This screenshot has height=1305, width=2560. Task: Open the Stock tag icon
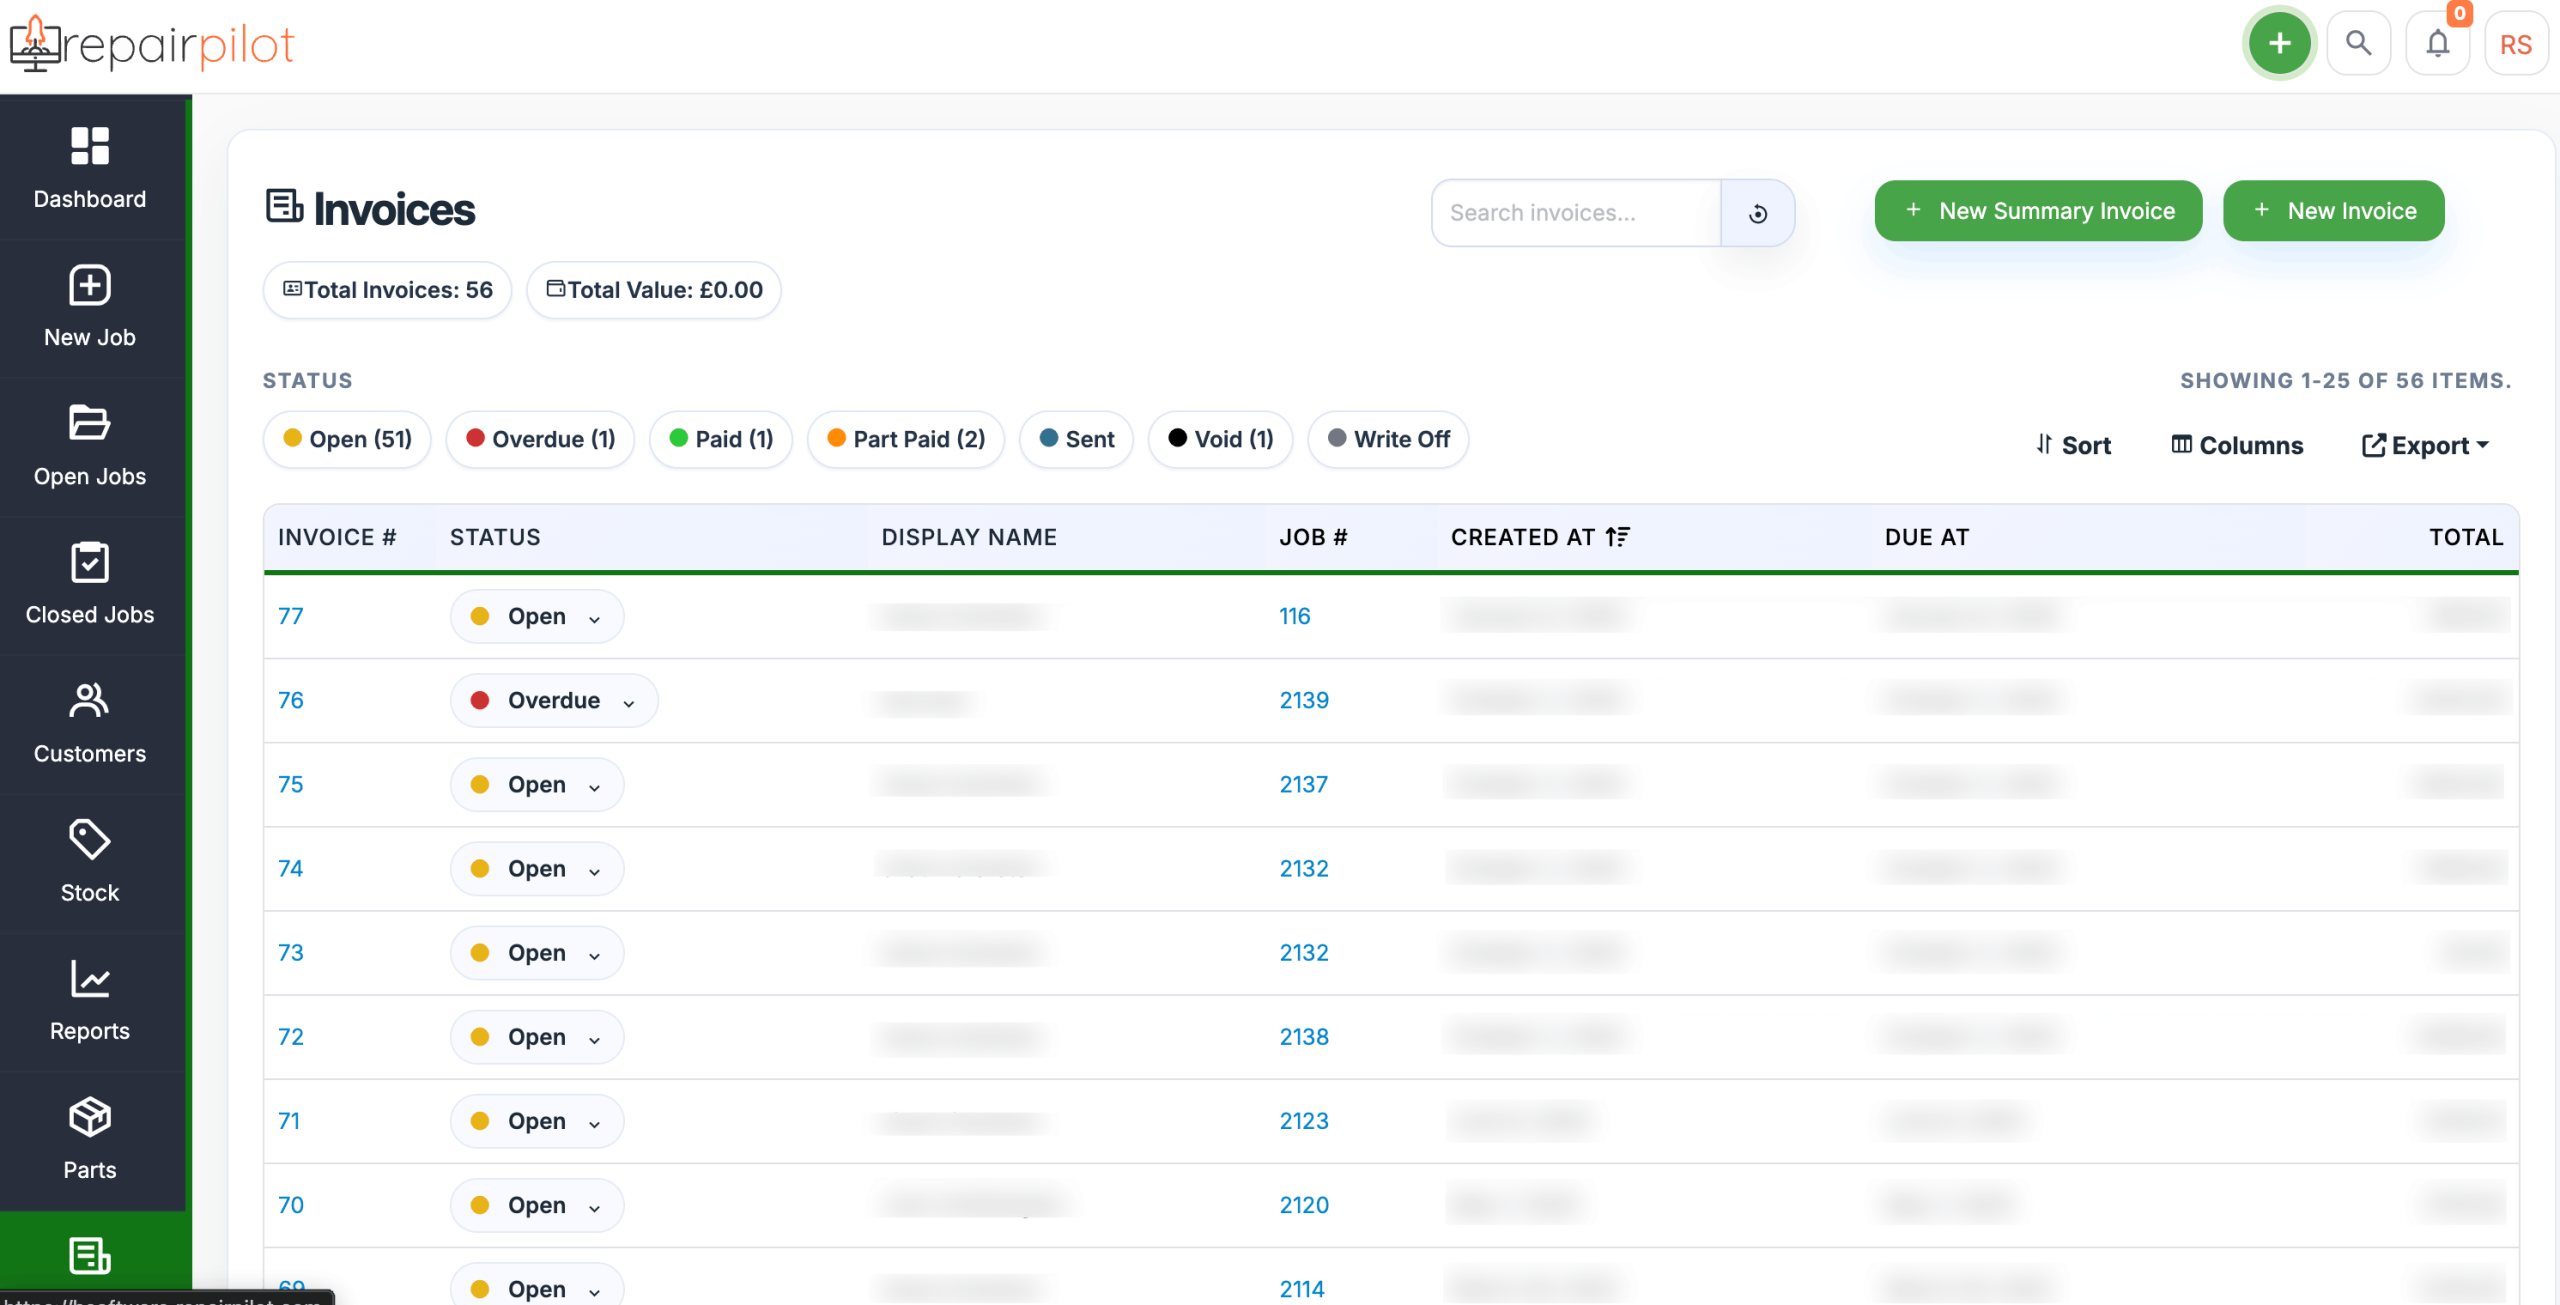pos(90,840)
